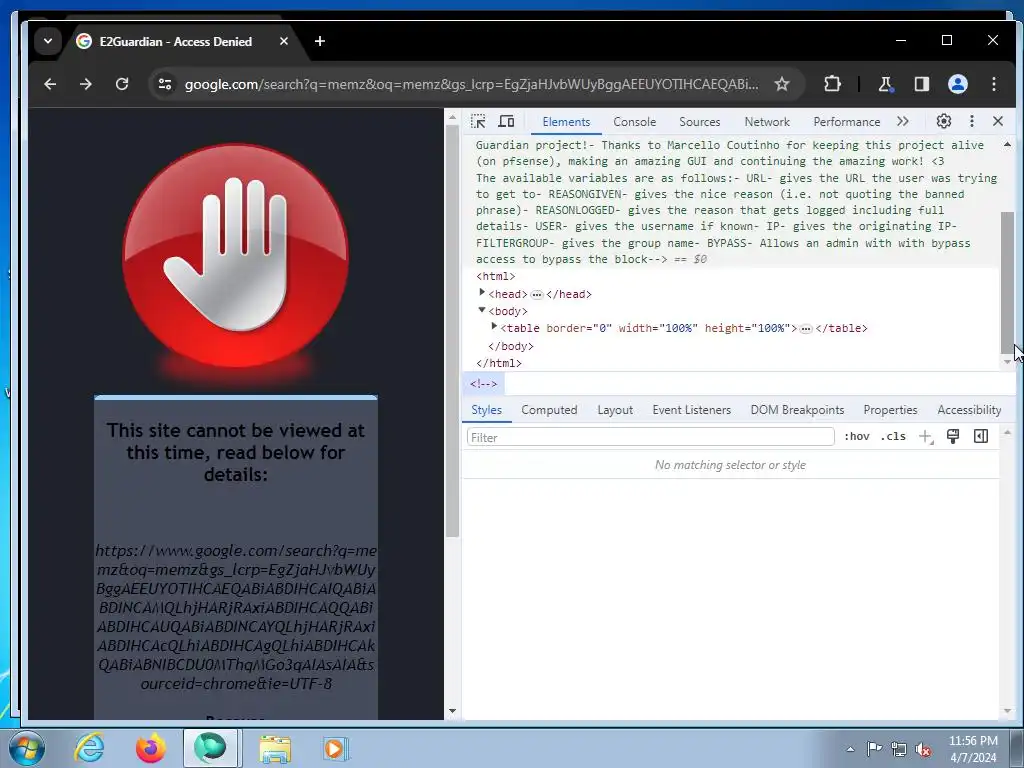Open a new browser tab

(319, 41)
